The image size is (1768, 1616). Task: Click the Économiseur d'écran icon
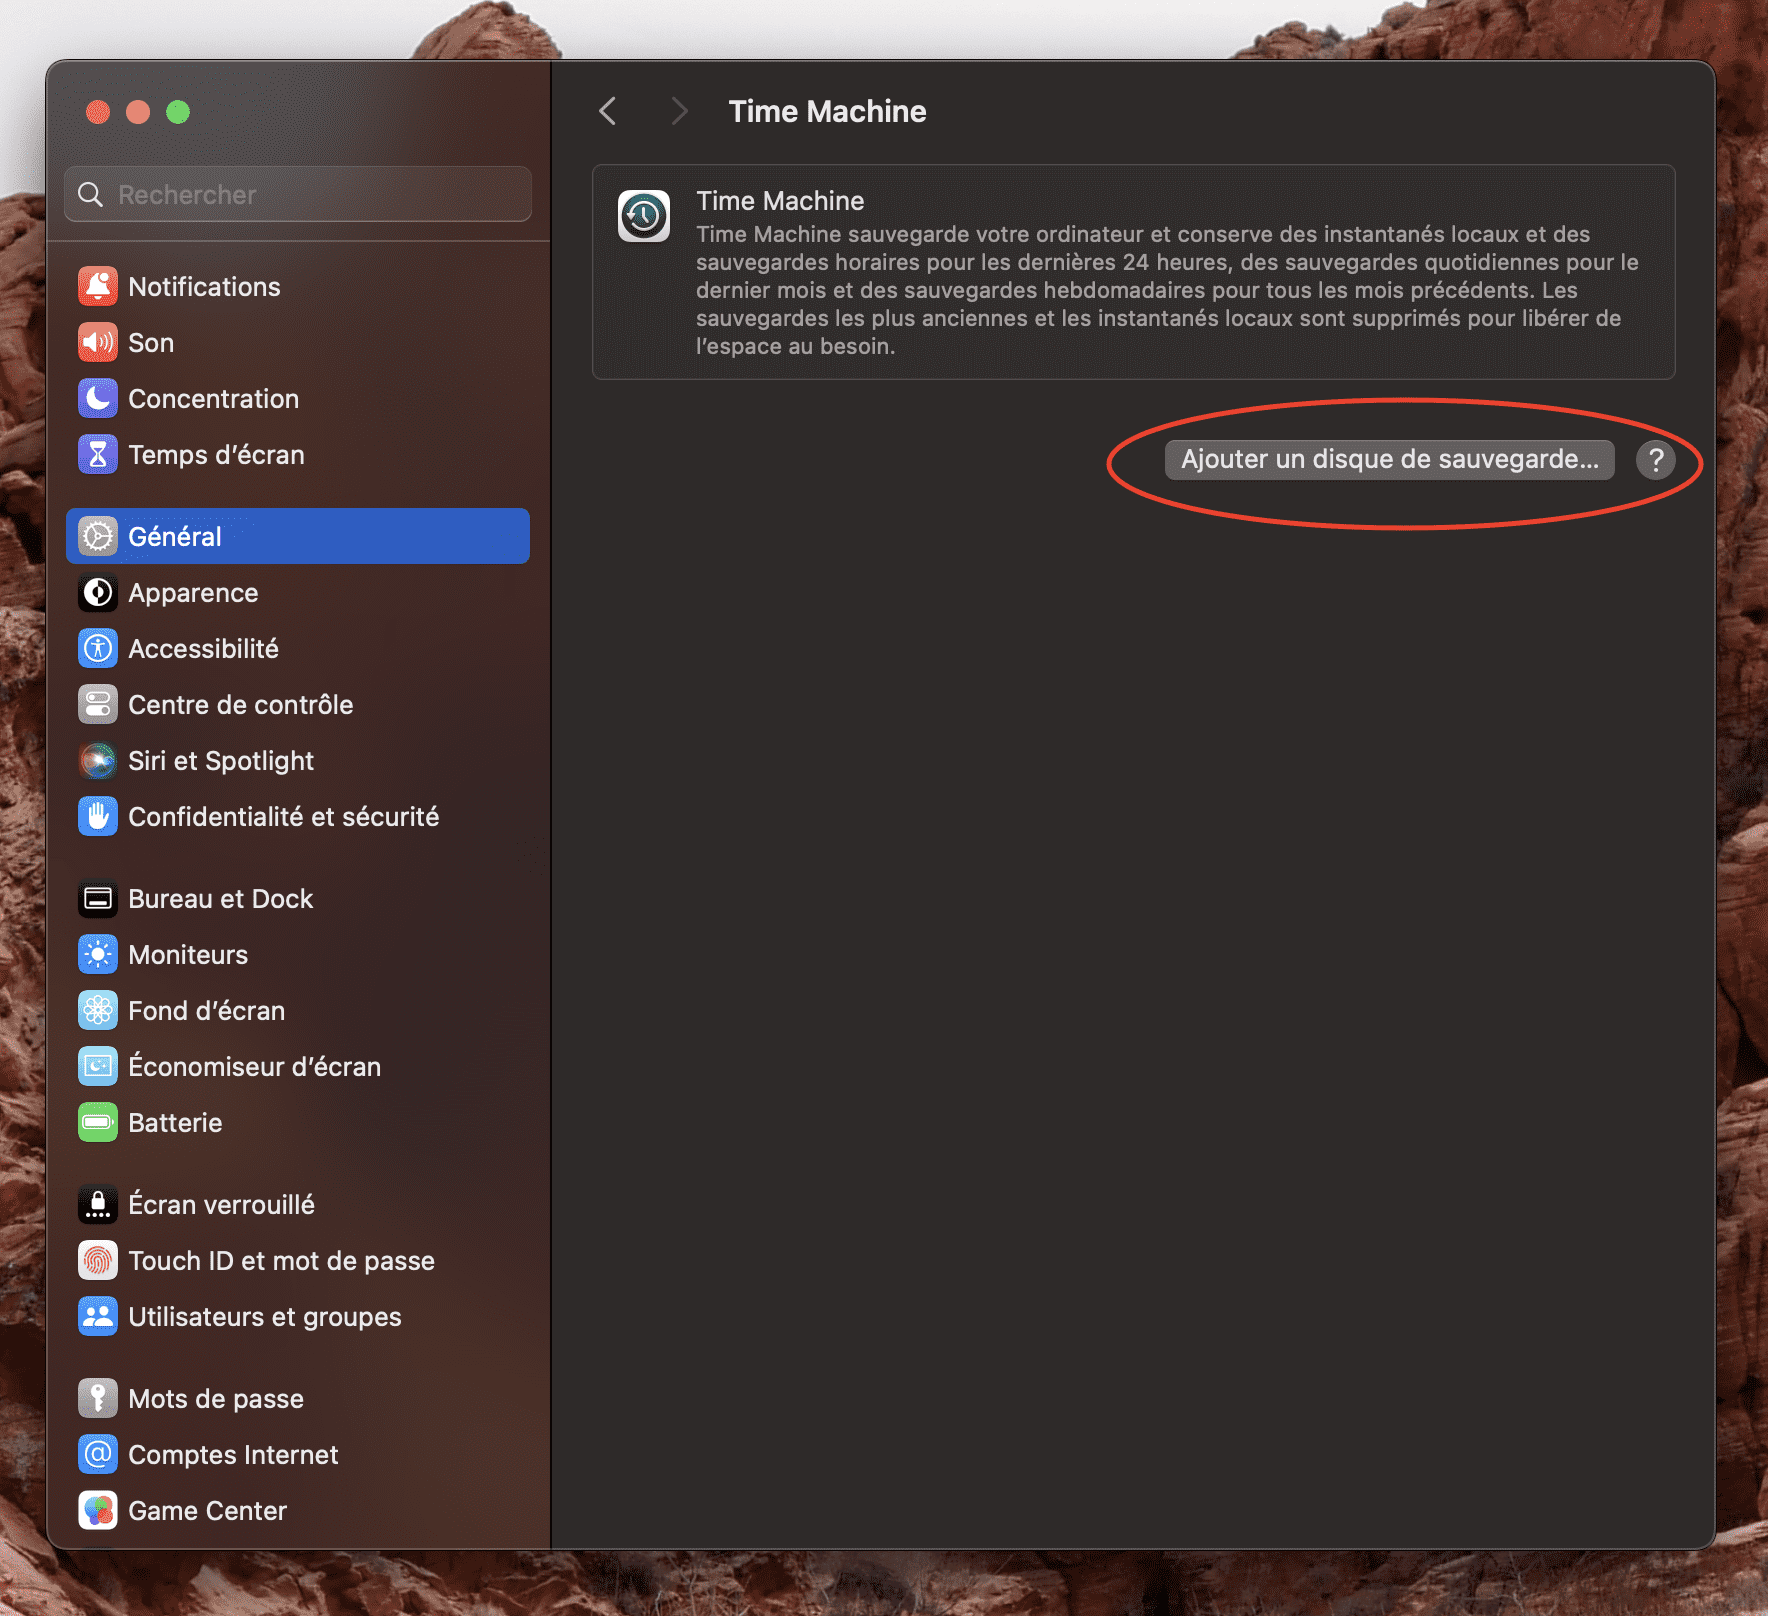tap(98, 1067)
